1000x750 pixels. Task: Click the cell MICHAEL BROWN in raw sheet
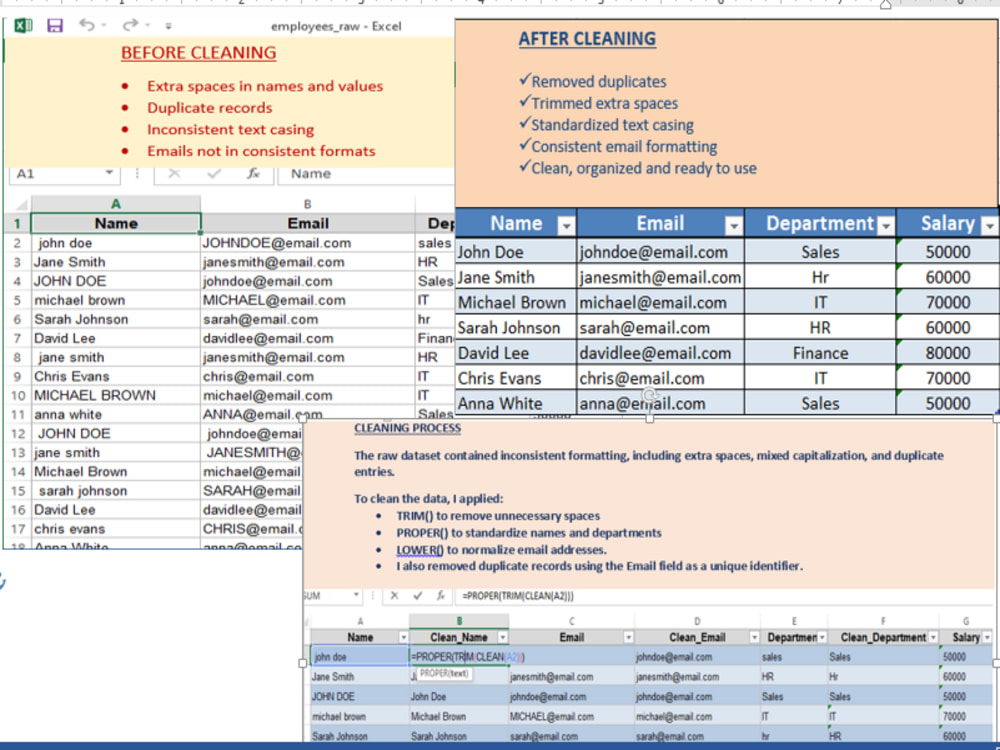115,395
